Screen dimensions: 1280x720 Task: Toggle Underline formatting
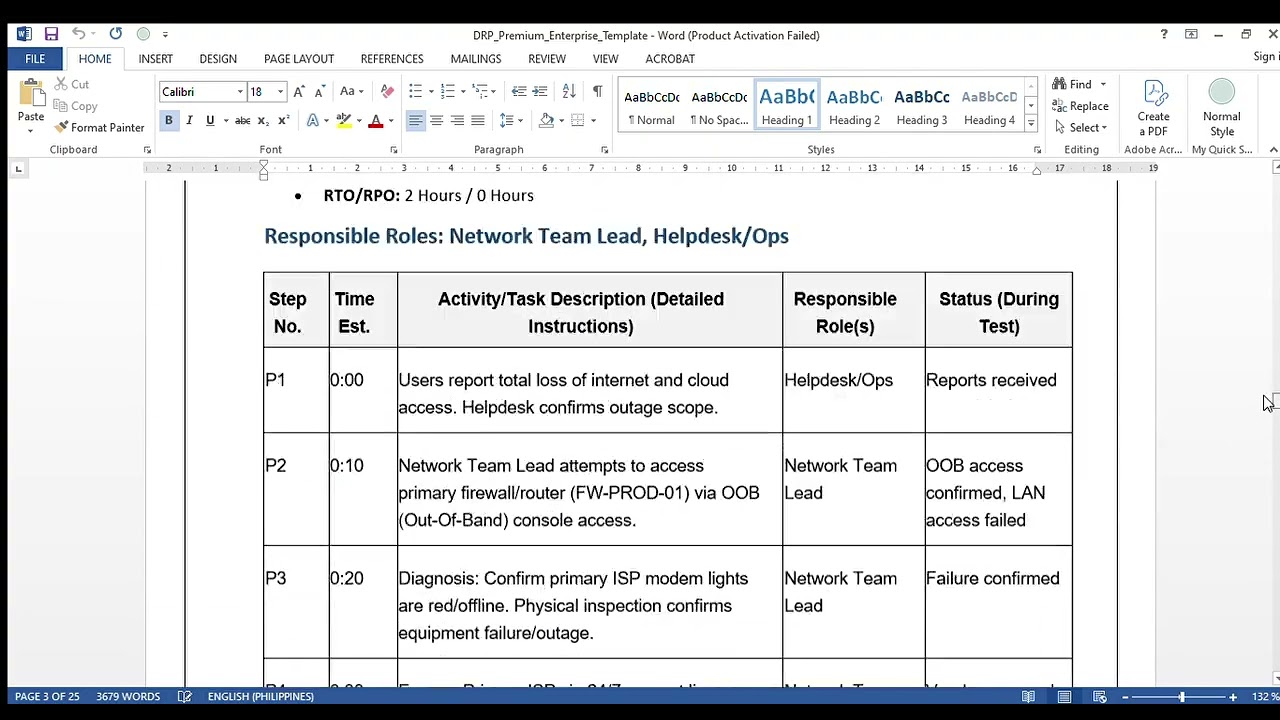(x=210, y=121)
